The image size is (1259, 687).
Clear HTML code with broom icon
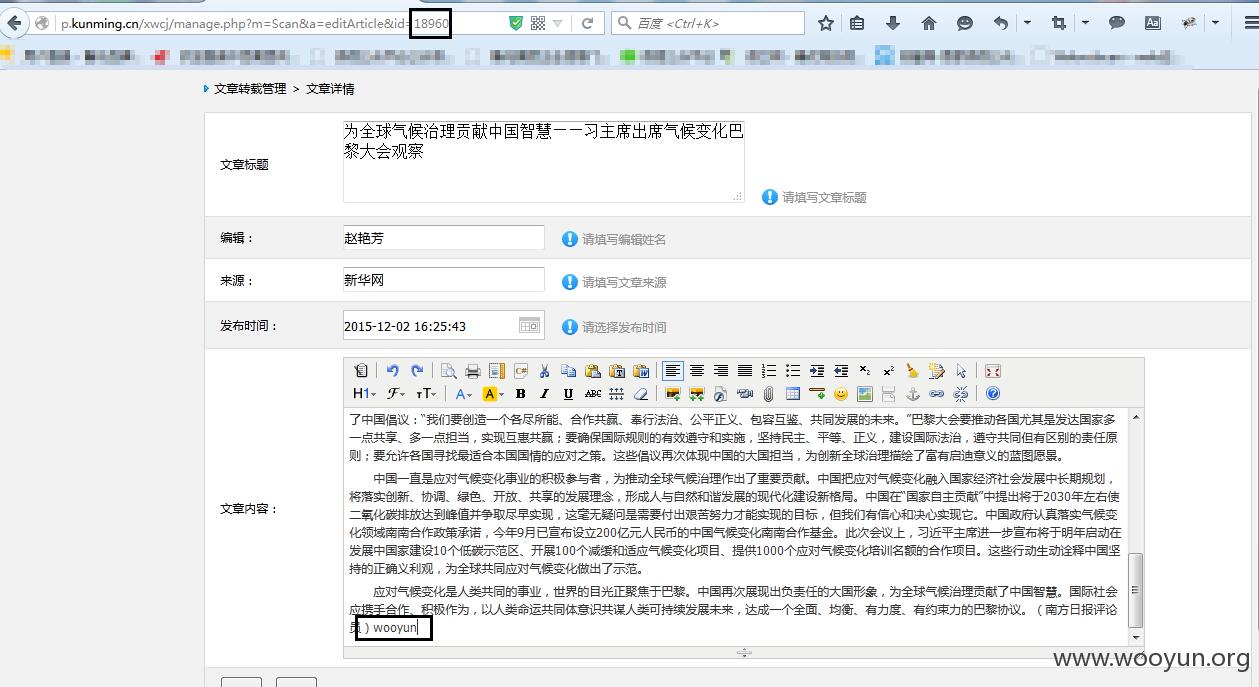point(912,371)
